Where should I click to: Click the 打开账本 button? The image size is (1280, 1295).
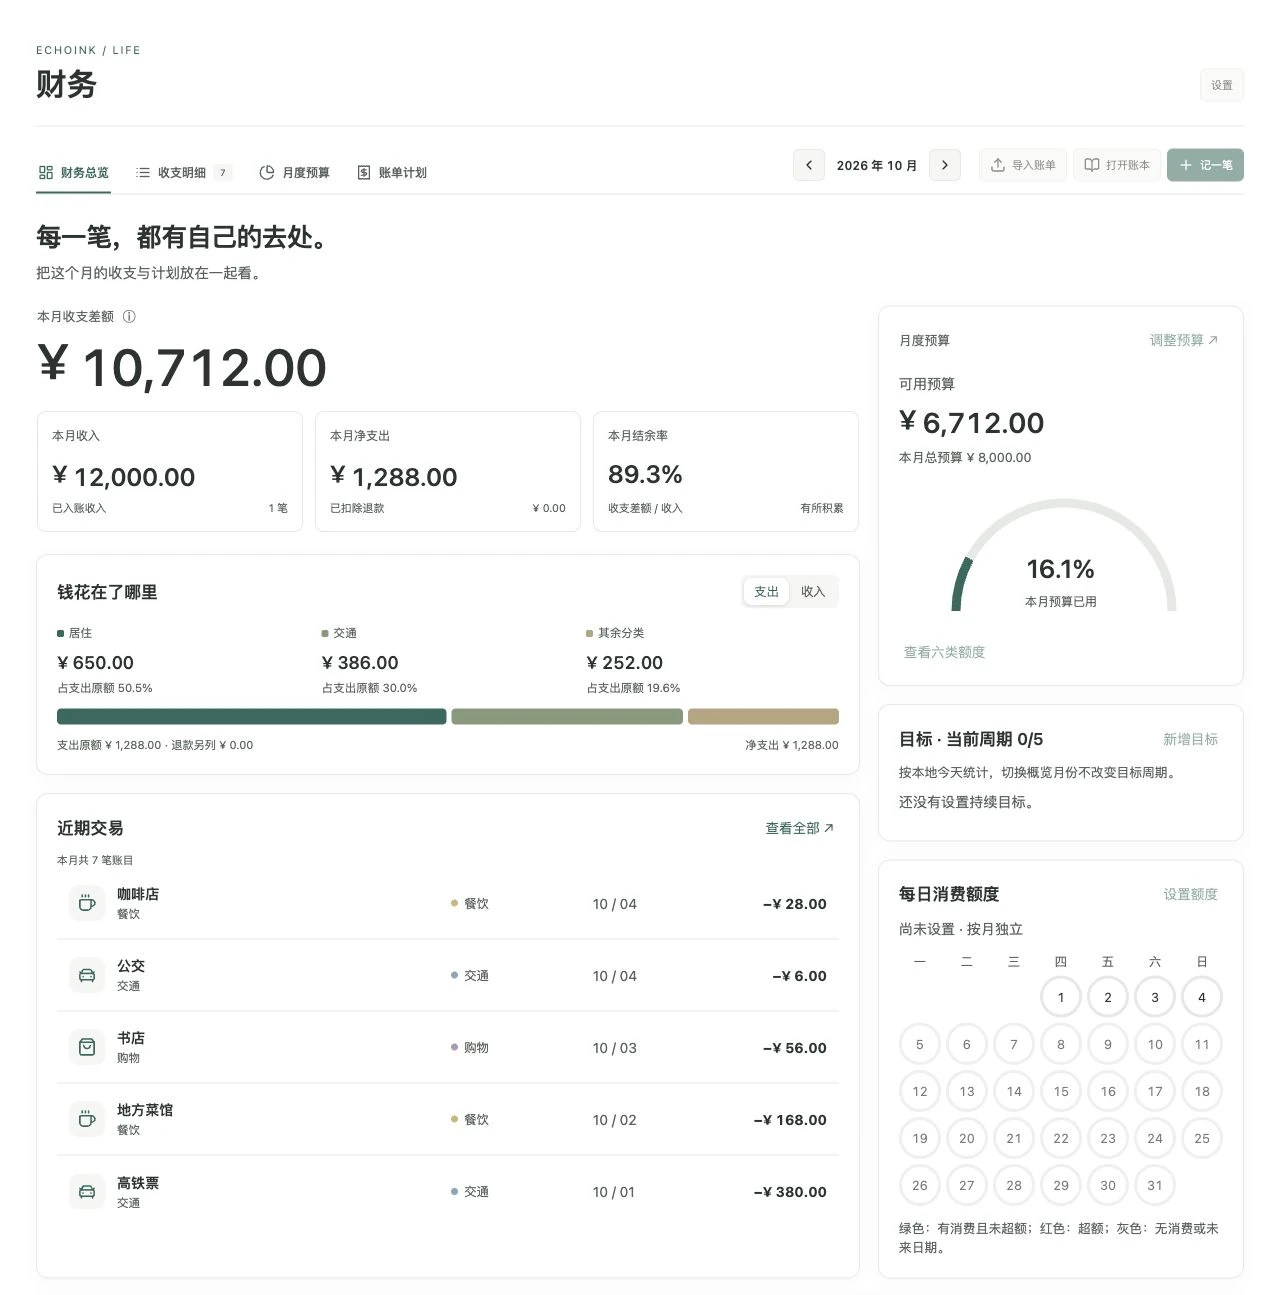tap(1117, 165)
